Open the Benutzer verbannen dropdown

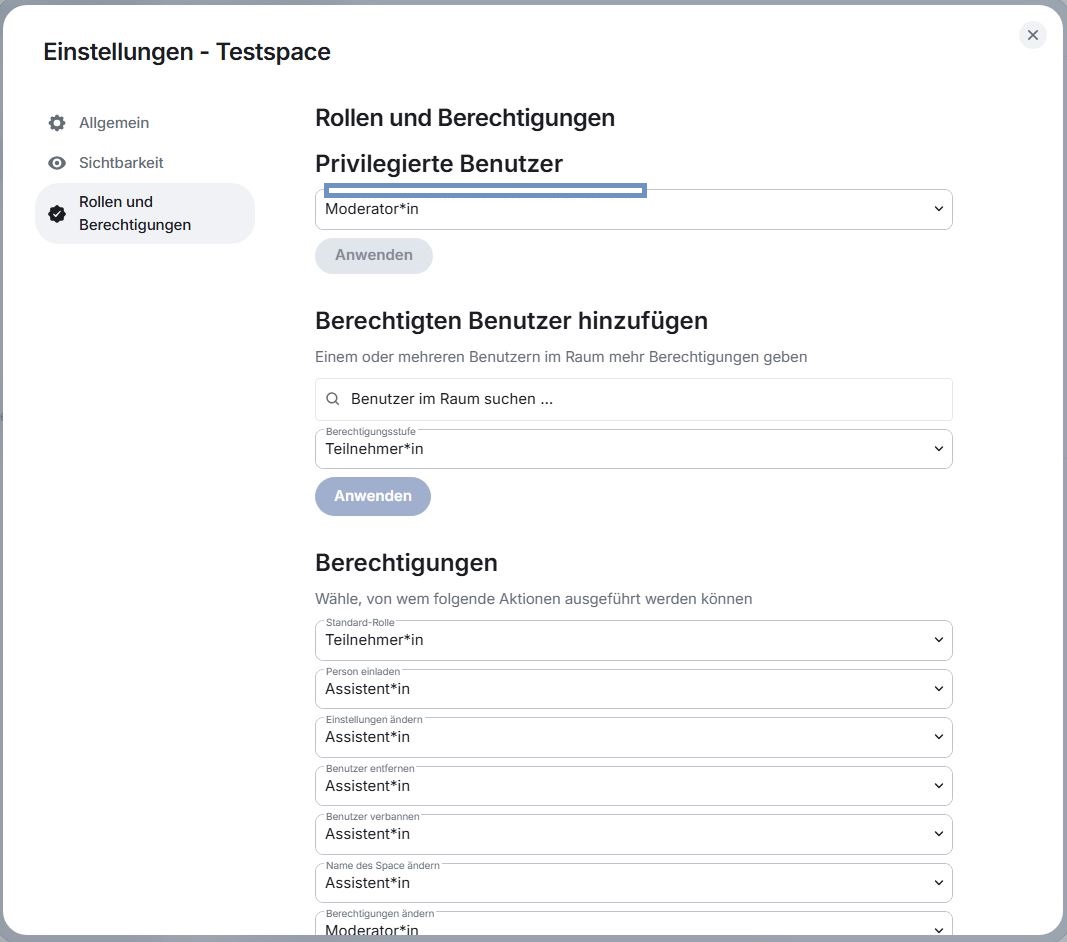click(x=634, y=834)
